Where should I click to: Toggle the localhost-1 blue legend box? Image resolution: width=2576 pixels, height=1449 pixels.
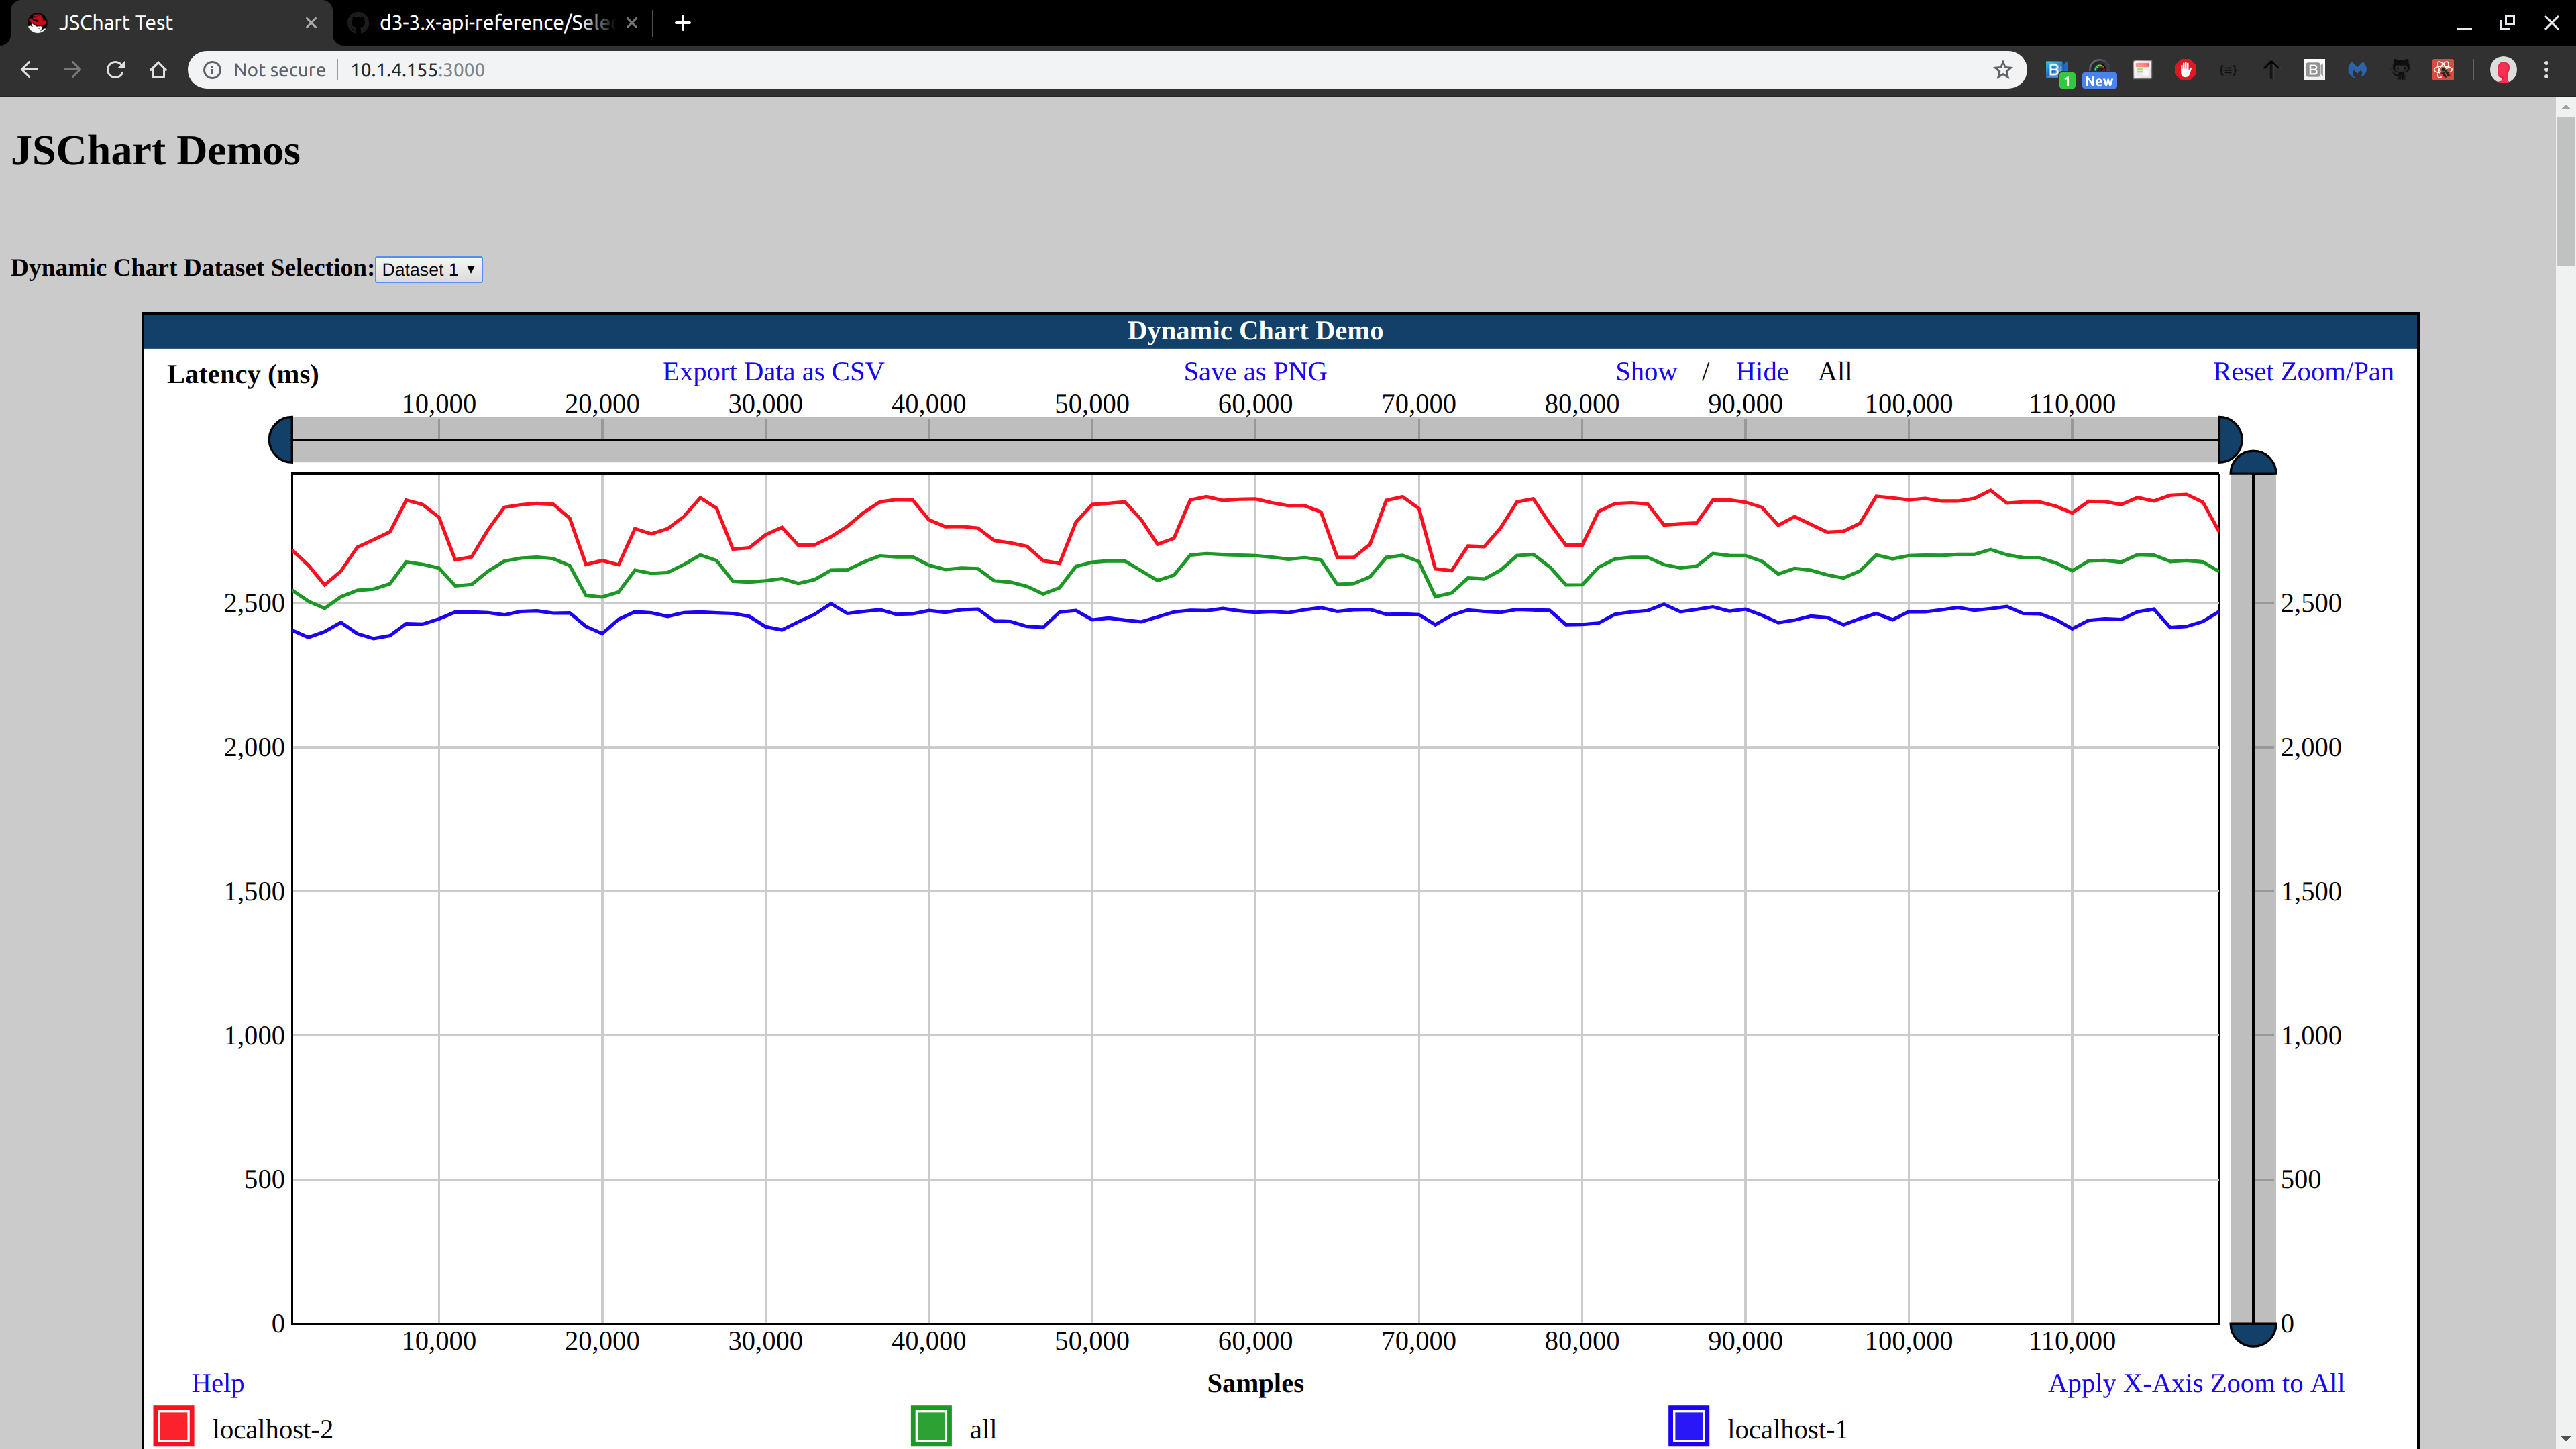(x=1688, y=1426)
